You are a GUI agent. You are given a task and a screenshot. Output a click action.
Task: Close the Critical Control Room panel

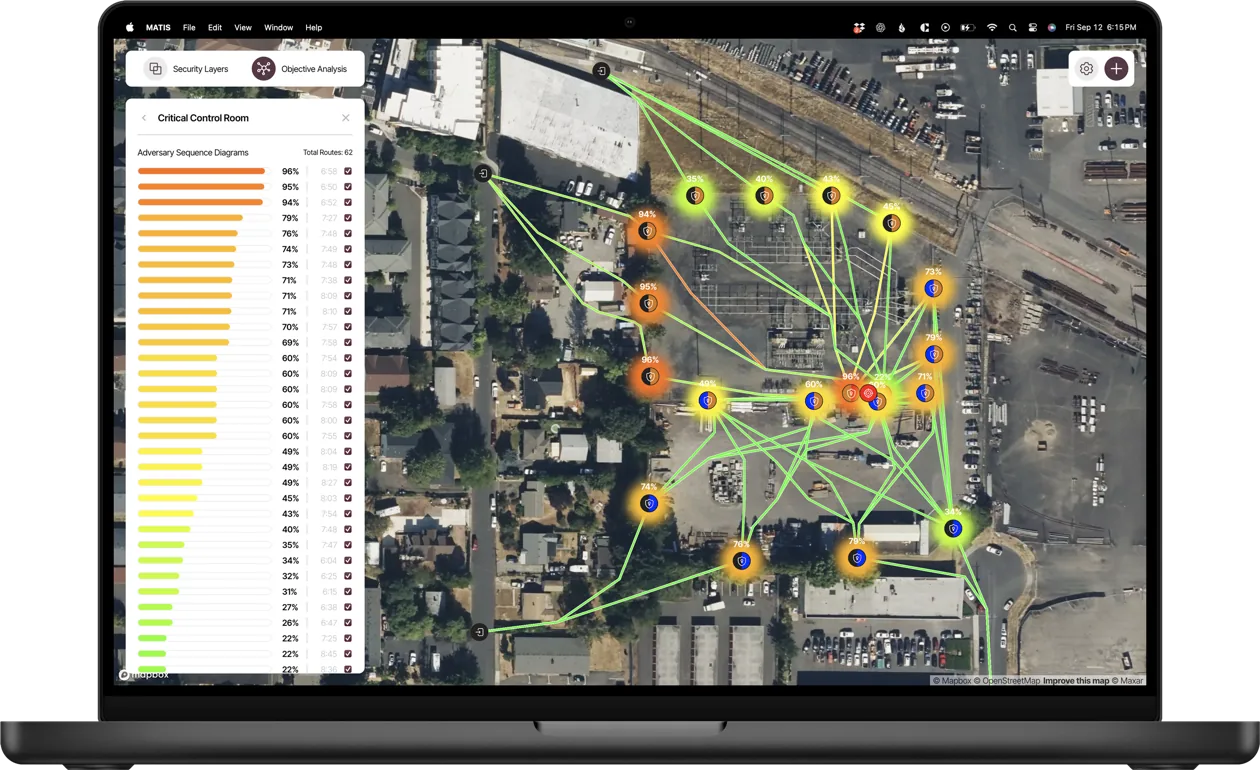(346, 118)
